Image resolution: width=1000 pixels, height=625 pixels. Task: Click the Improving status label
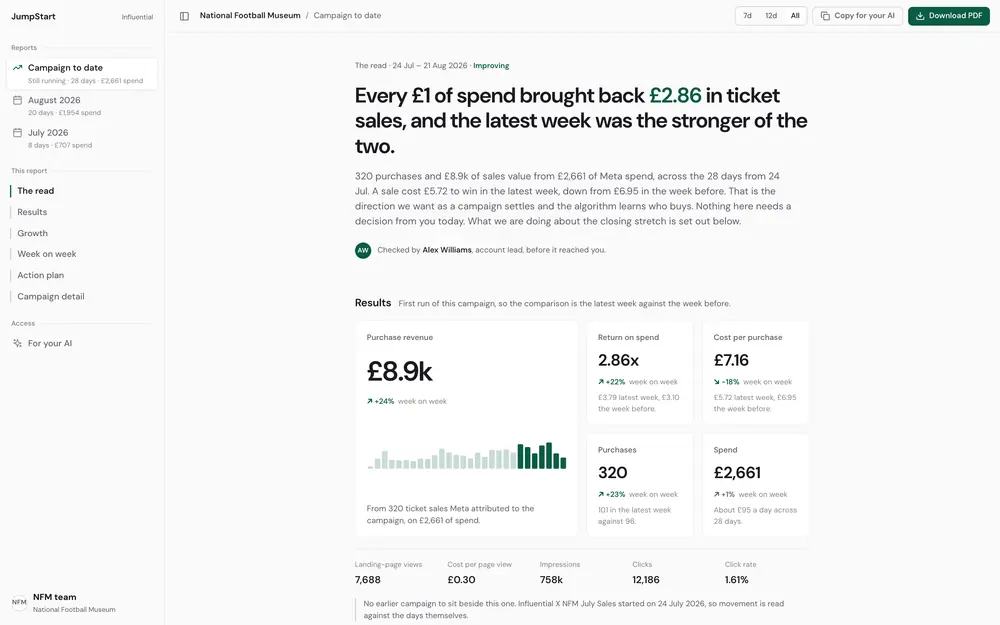click(491, 66)
